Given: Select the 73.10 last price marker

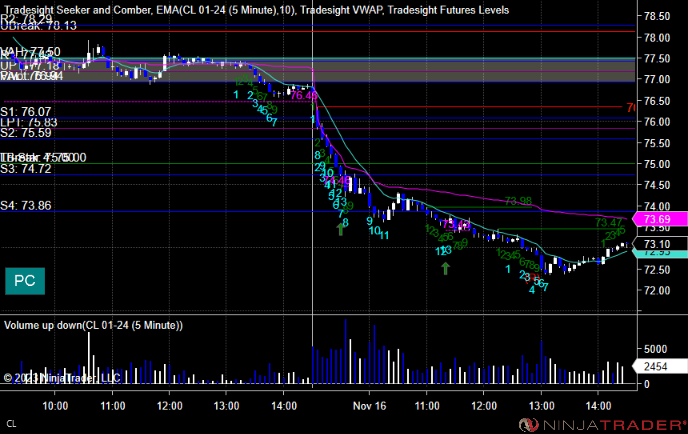Looking at the screenshot, I should tap(659, 244).
